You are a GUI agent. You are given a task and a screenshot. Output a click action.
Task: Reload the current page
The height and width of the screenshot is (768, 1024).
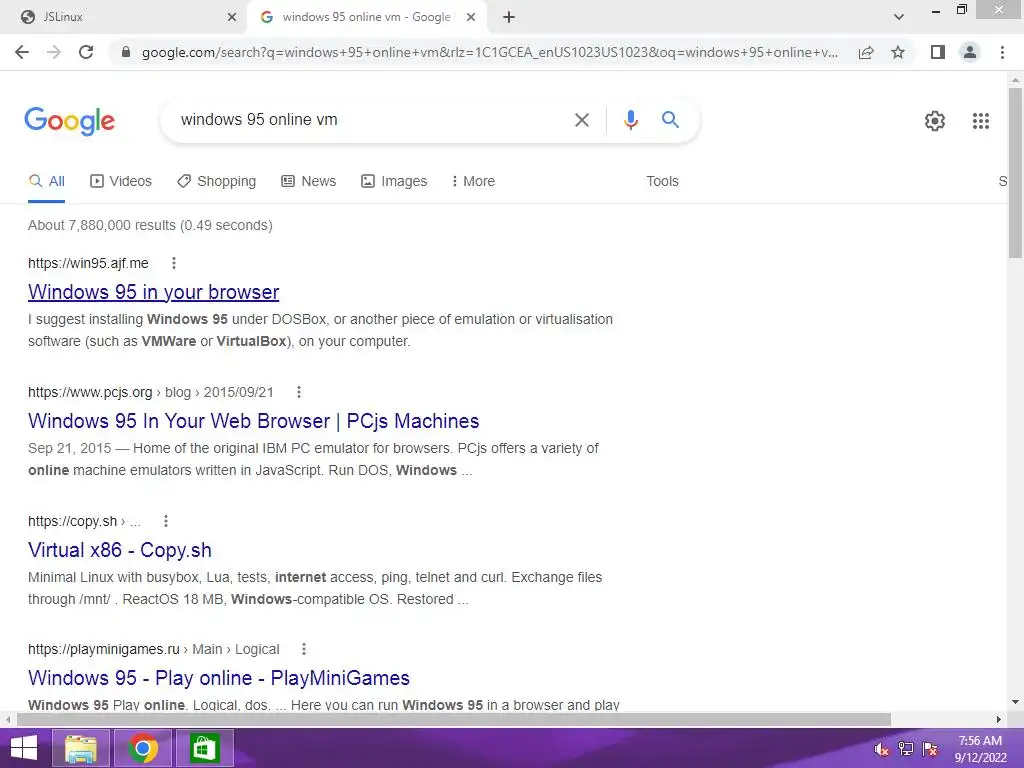tap(86, 52)
